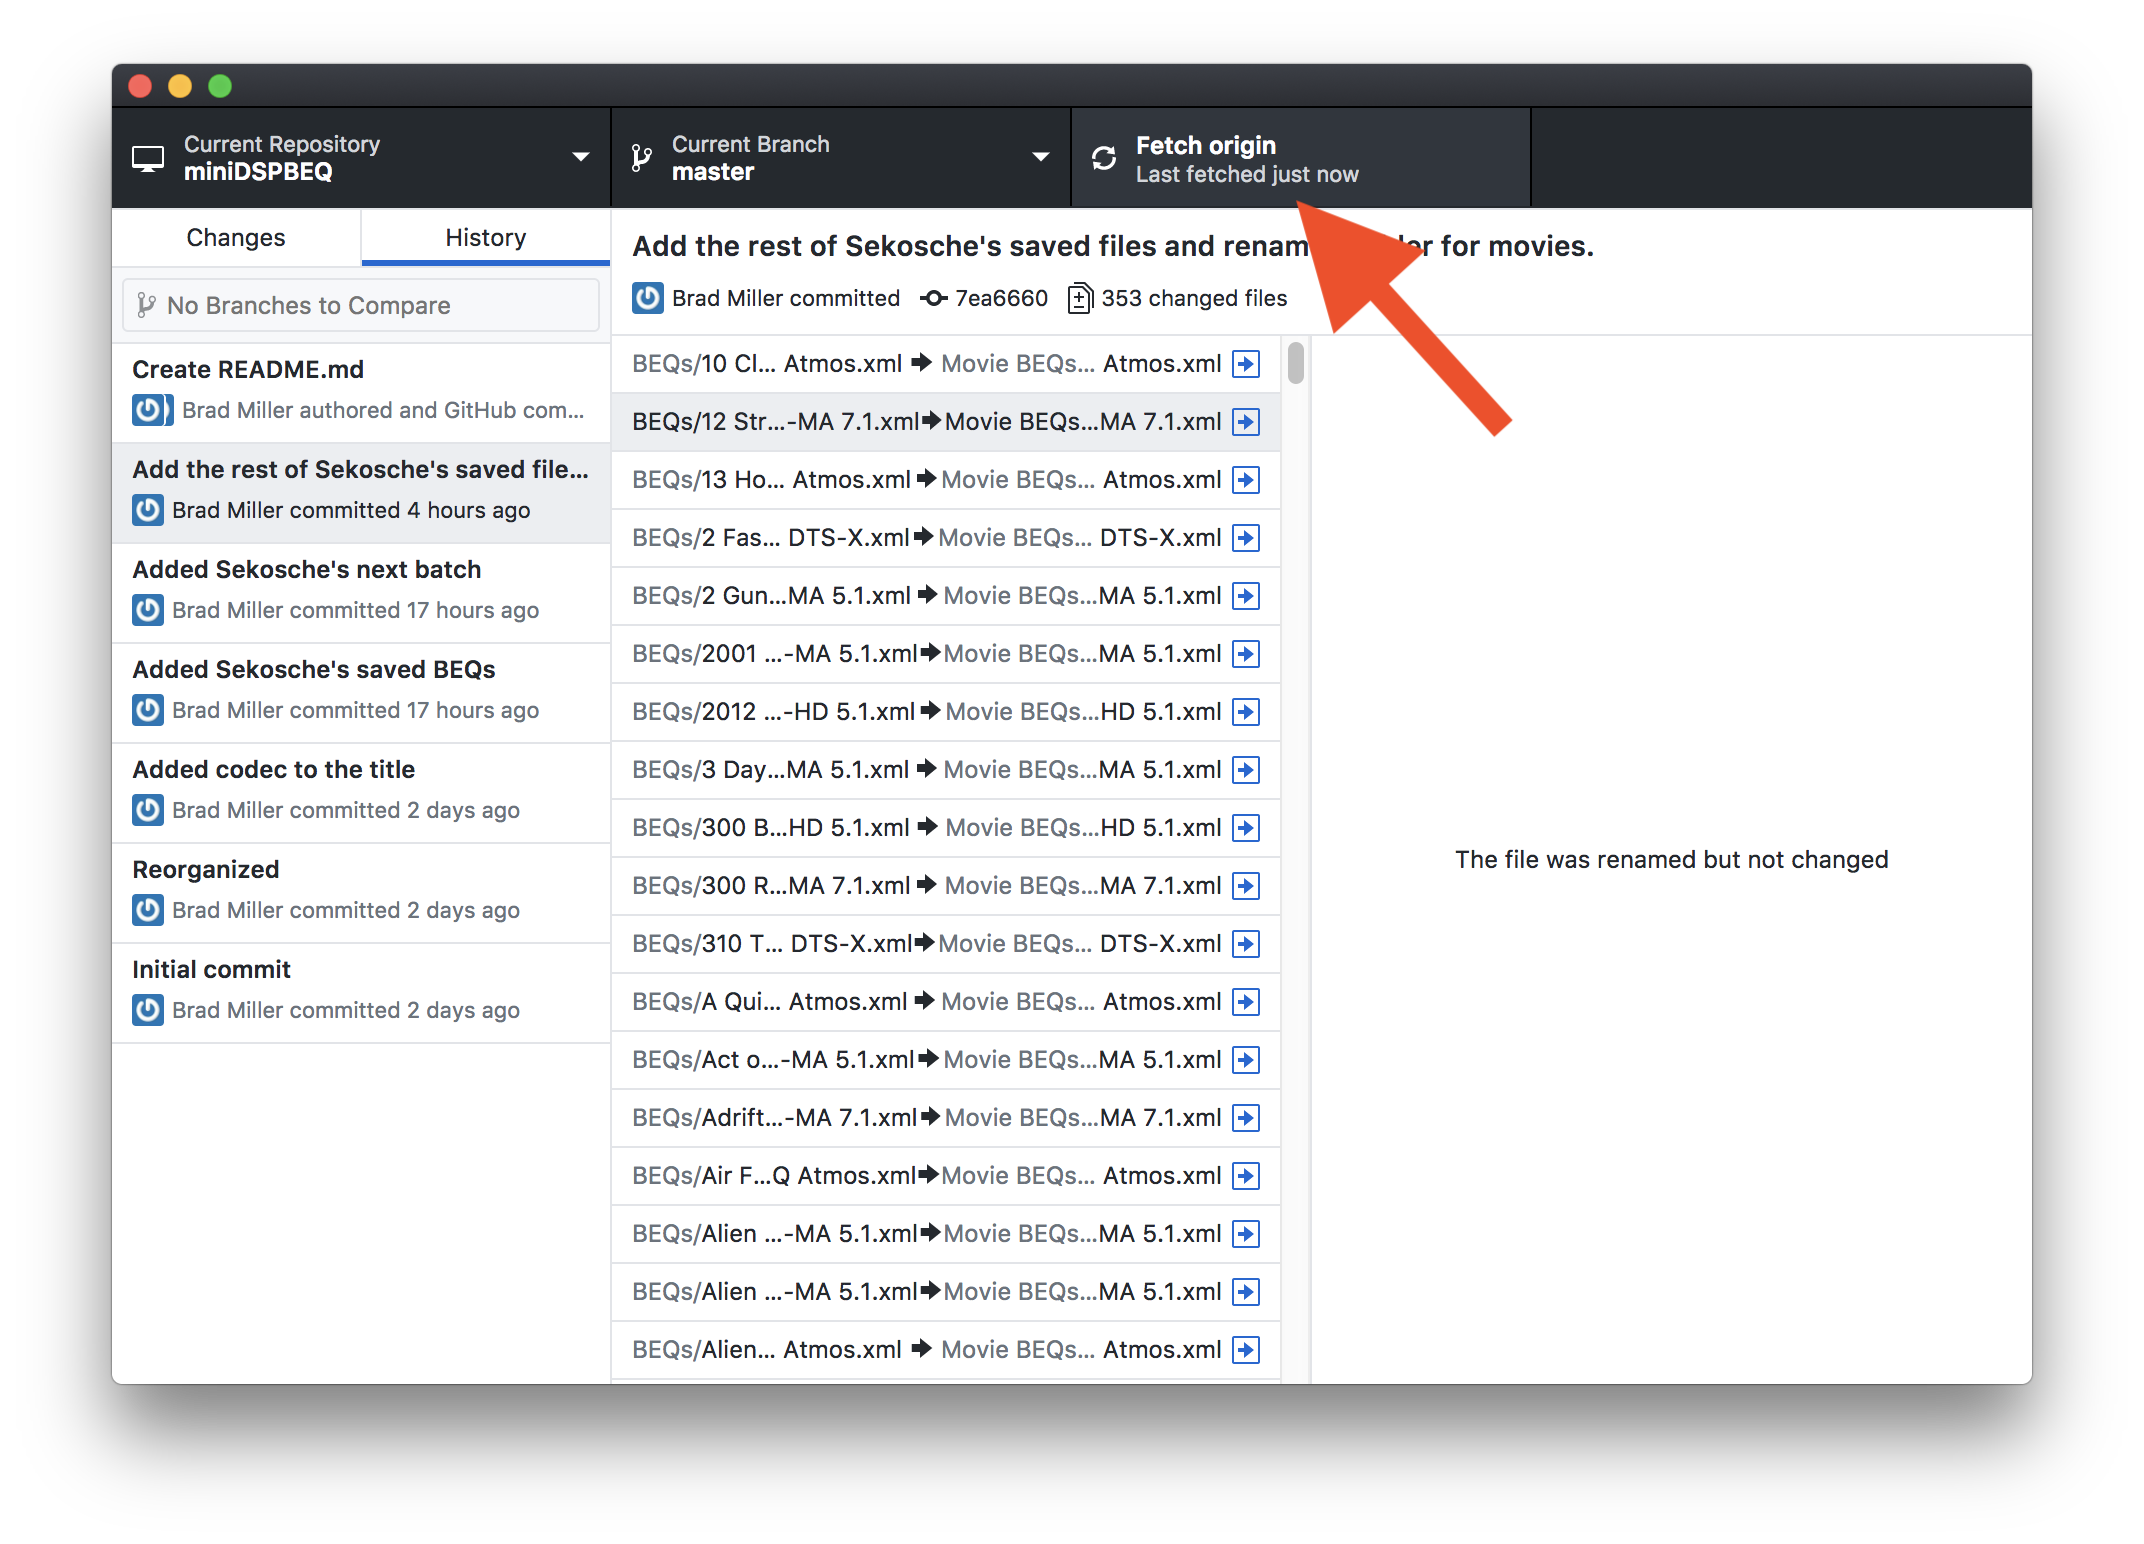Select the Reorganized commit title
The width and height of the screenshot is (2144, 1544).
point(206,869)
